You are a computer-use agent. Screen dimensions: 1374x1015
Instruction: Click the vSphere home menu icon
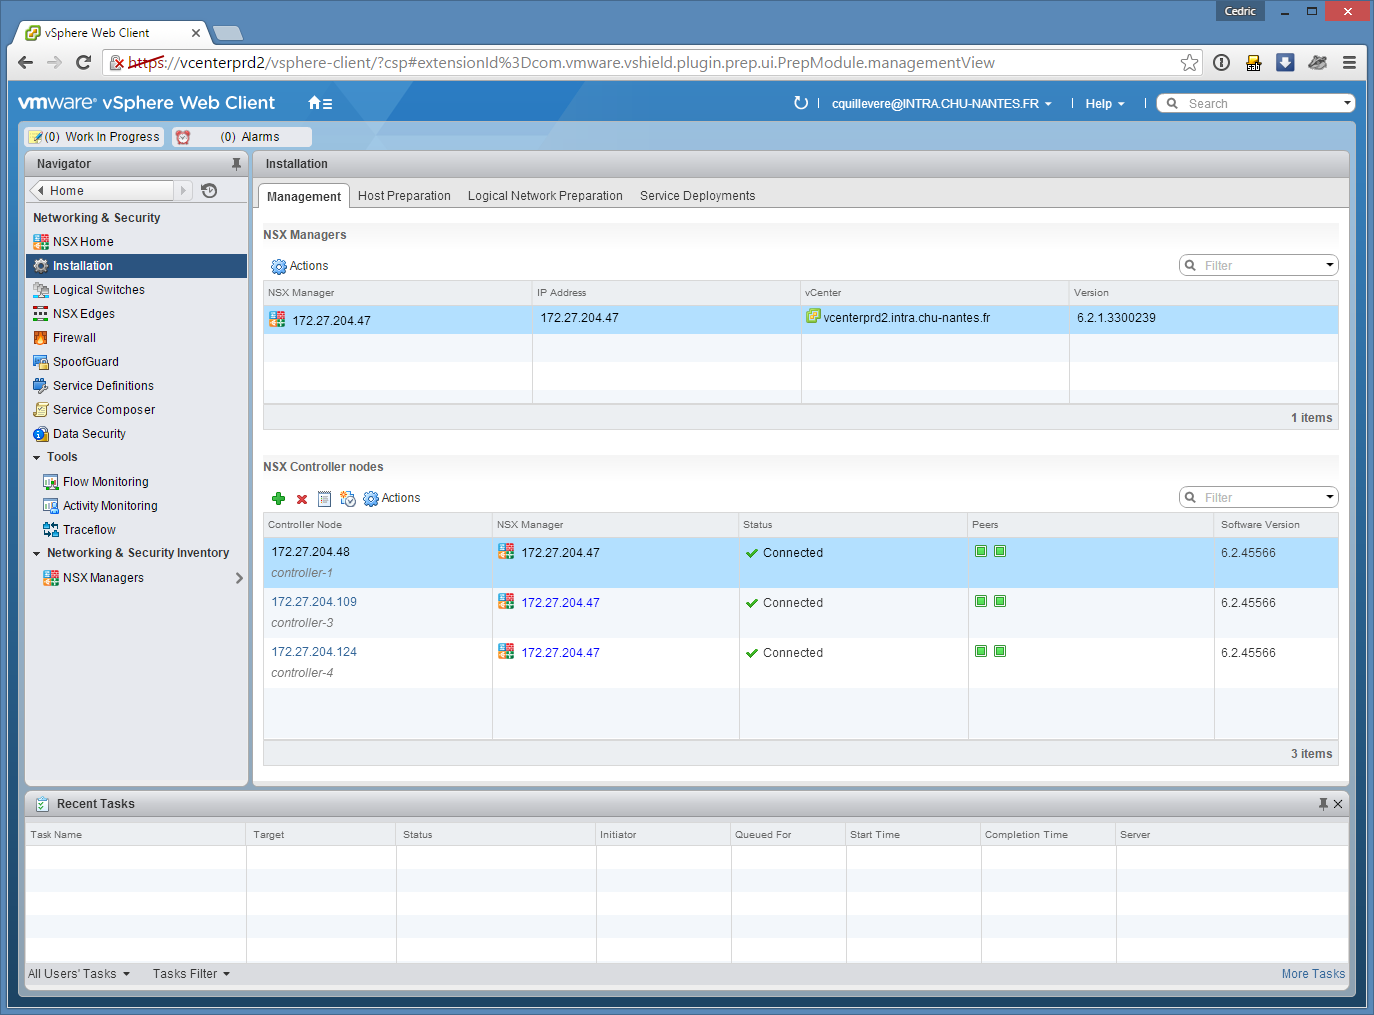(x=319, y=103)
